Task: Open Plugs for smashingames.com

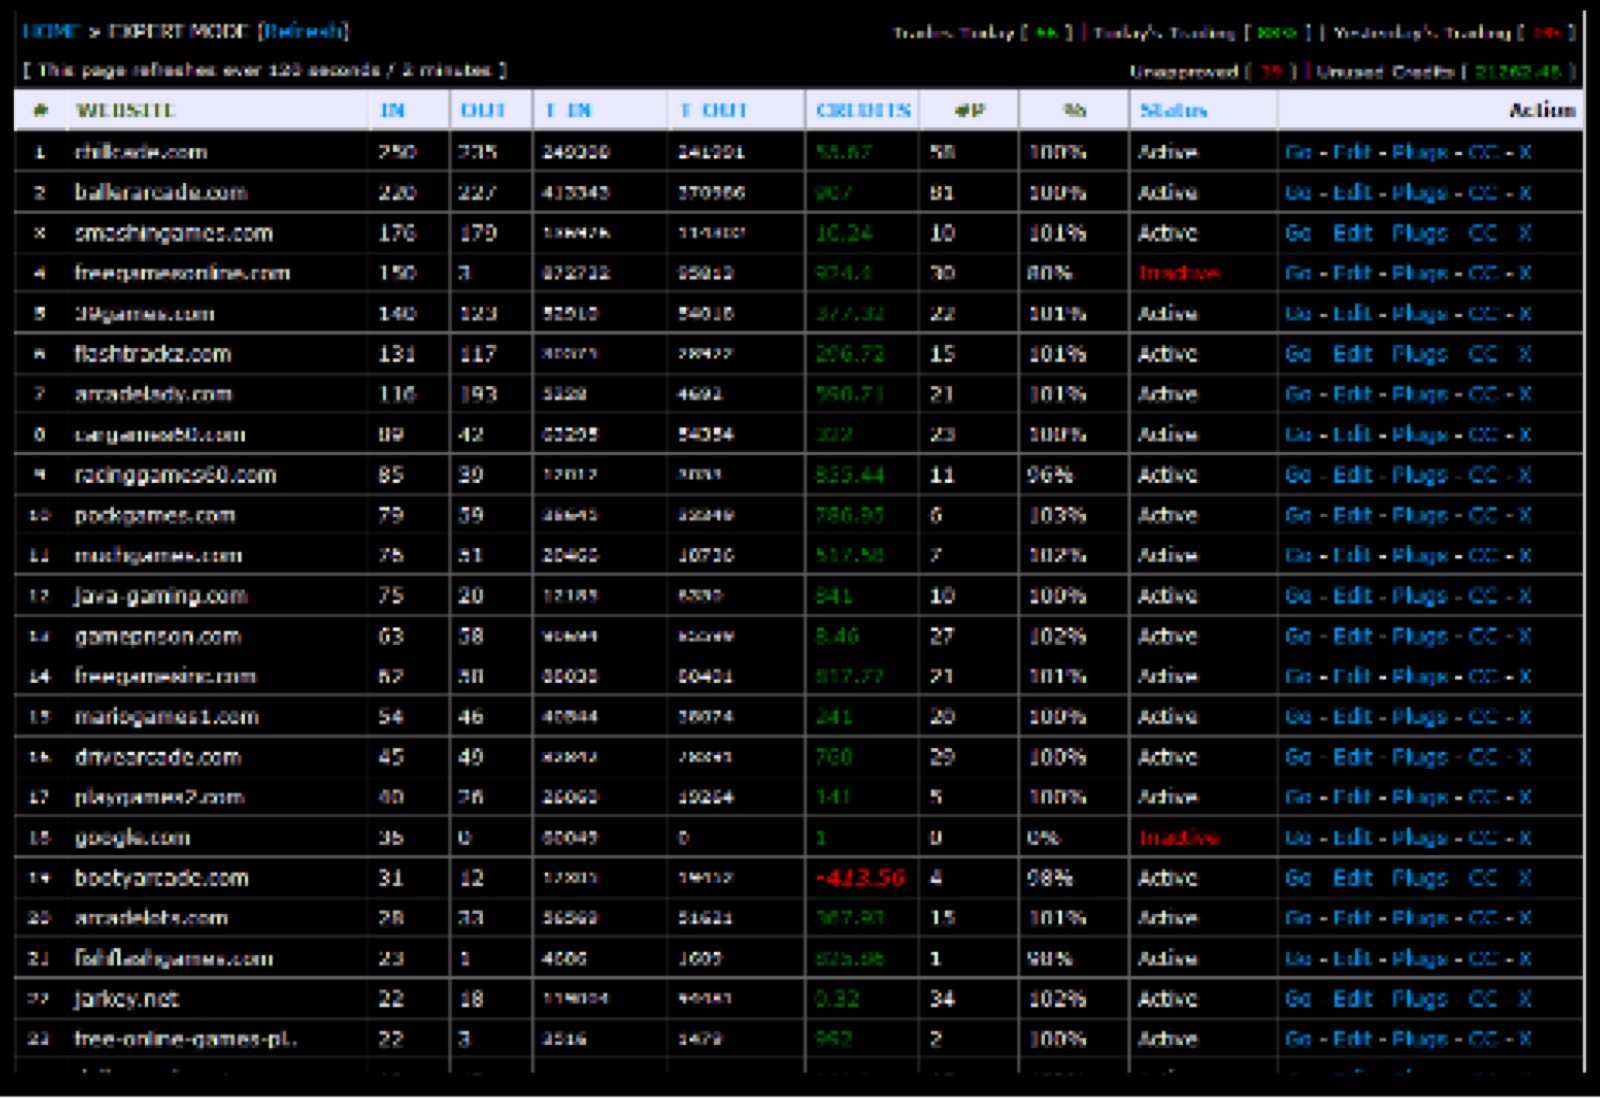Action: coord(1420,234)
